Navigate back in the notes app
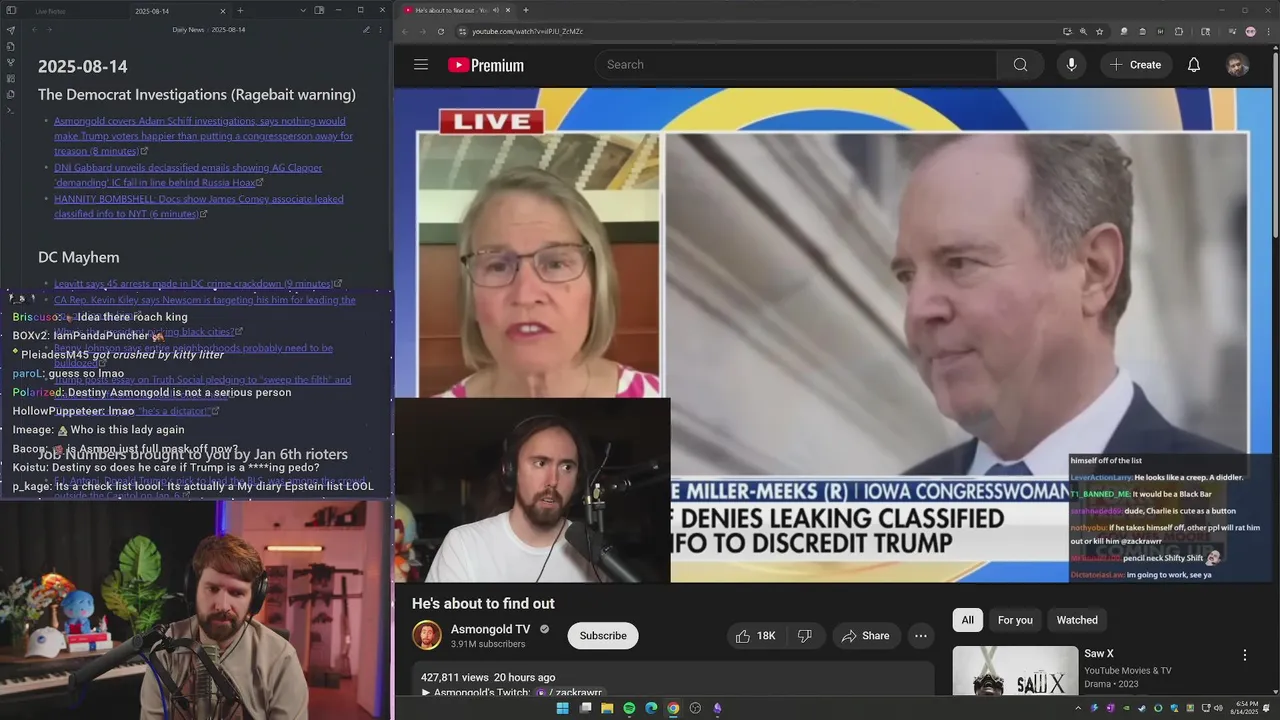Screen dimensions: 1280x720 coord(34,30)
